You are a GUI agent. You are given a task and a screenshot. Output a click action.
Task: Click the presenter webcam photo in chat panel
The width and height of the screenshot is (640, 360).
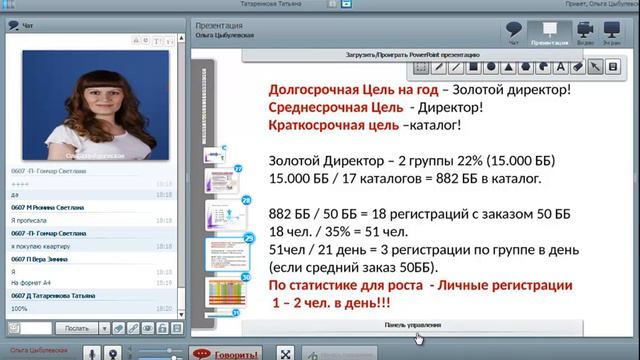click(x=96, y=105)
